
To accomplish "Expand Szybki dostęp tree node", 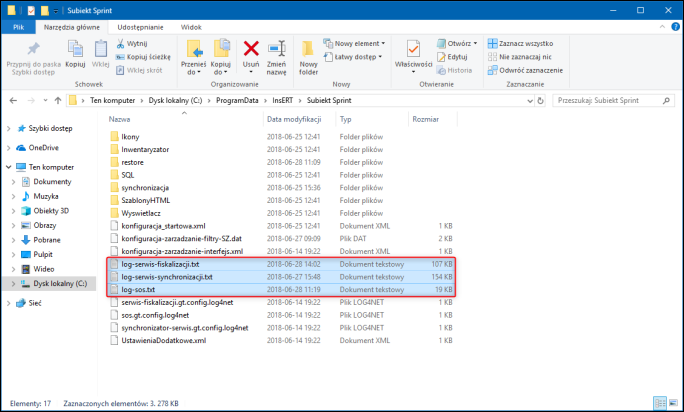I will [x=8, y=129].
